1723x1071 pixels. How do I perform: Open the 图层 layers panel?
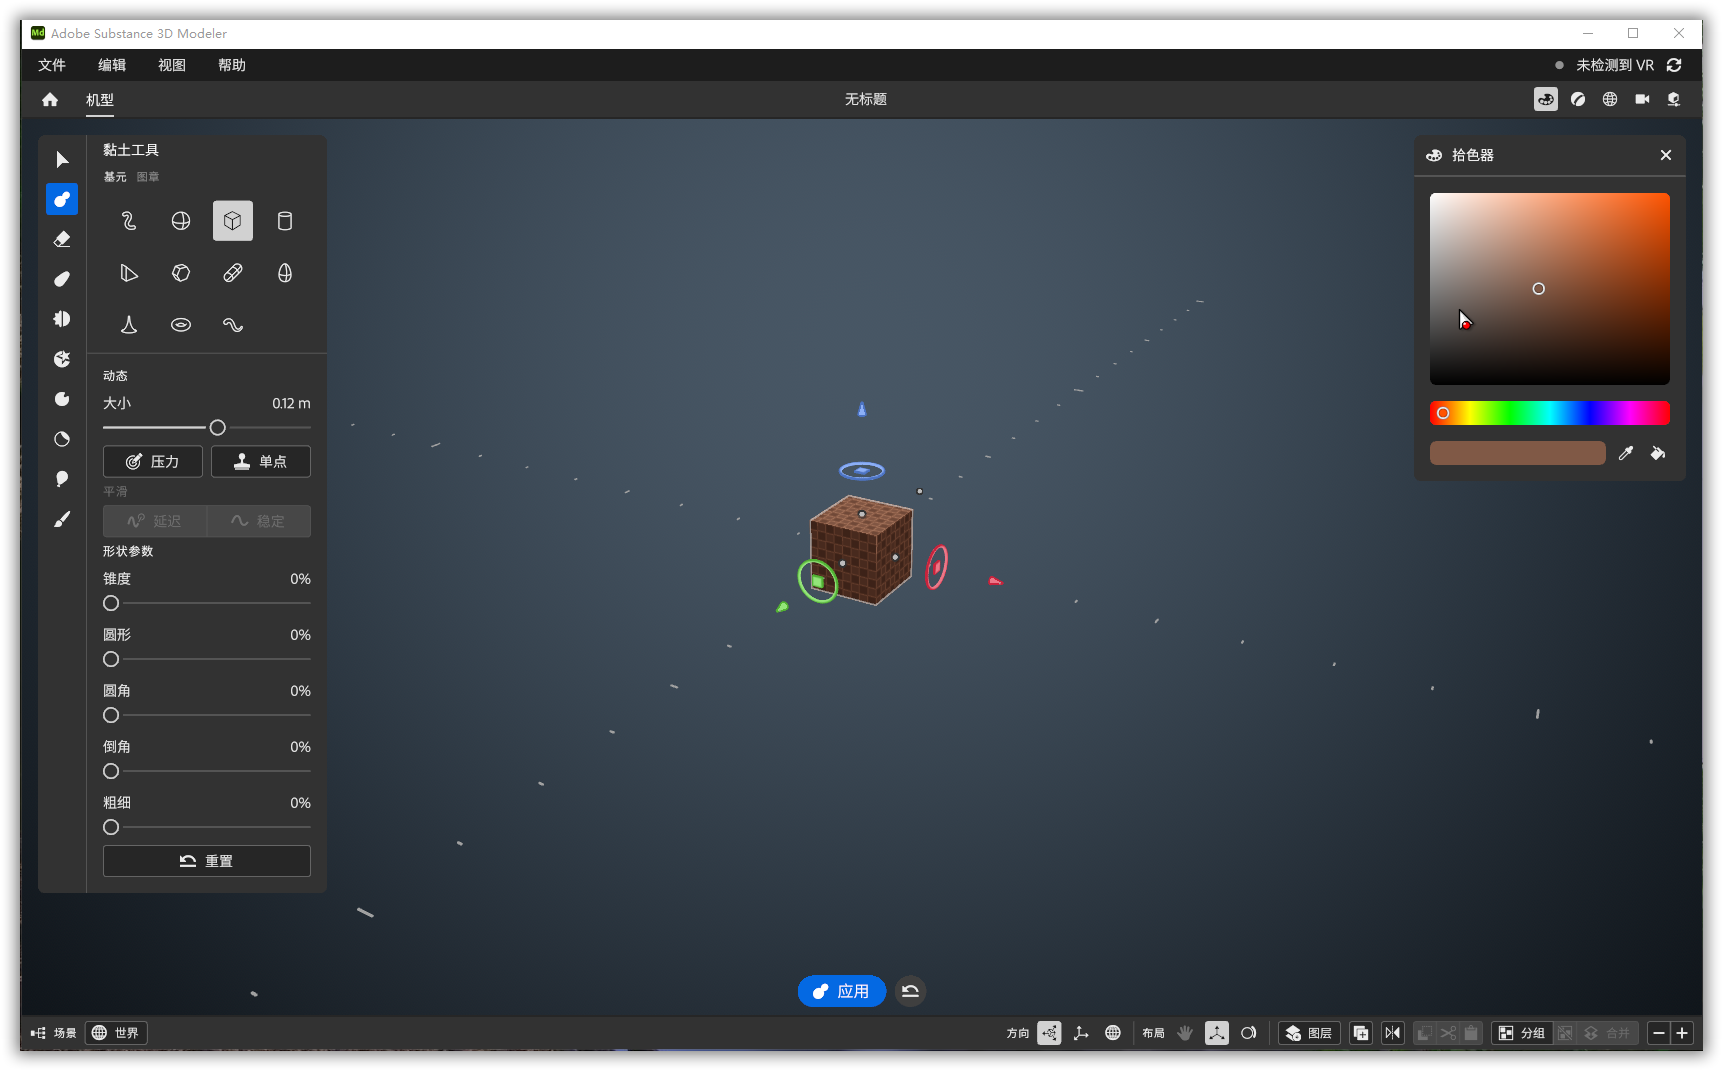[x=1309, y=1033]
